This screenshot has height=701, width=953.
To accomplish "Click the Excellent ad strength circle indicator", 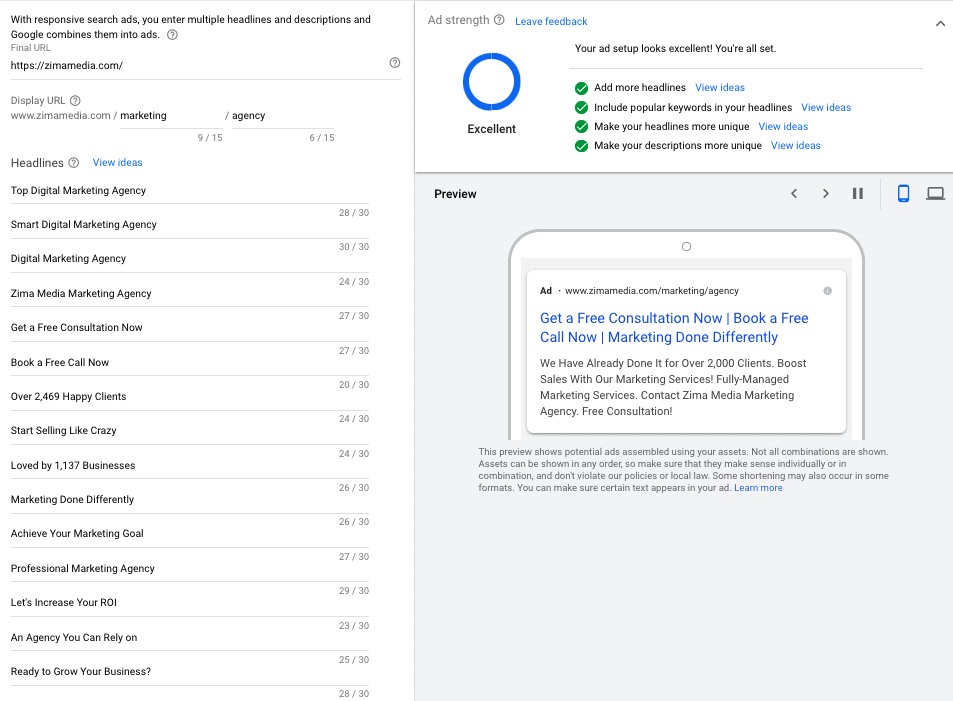I will click(x=491, y=82).
